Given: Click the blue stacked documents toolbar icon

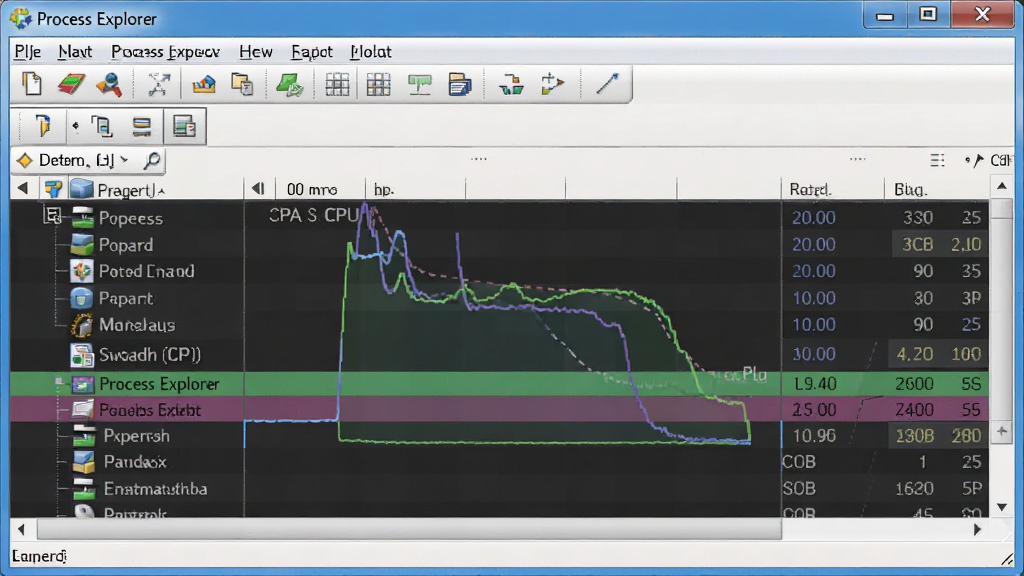Looking at the screenshot, I should click(x=460, y=85).
